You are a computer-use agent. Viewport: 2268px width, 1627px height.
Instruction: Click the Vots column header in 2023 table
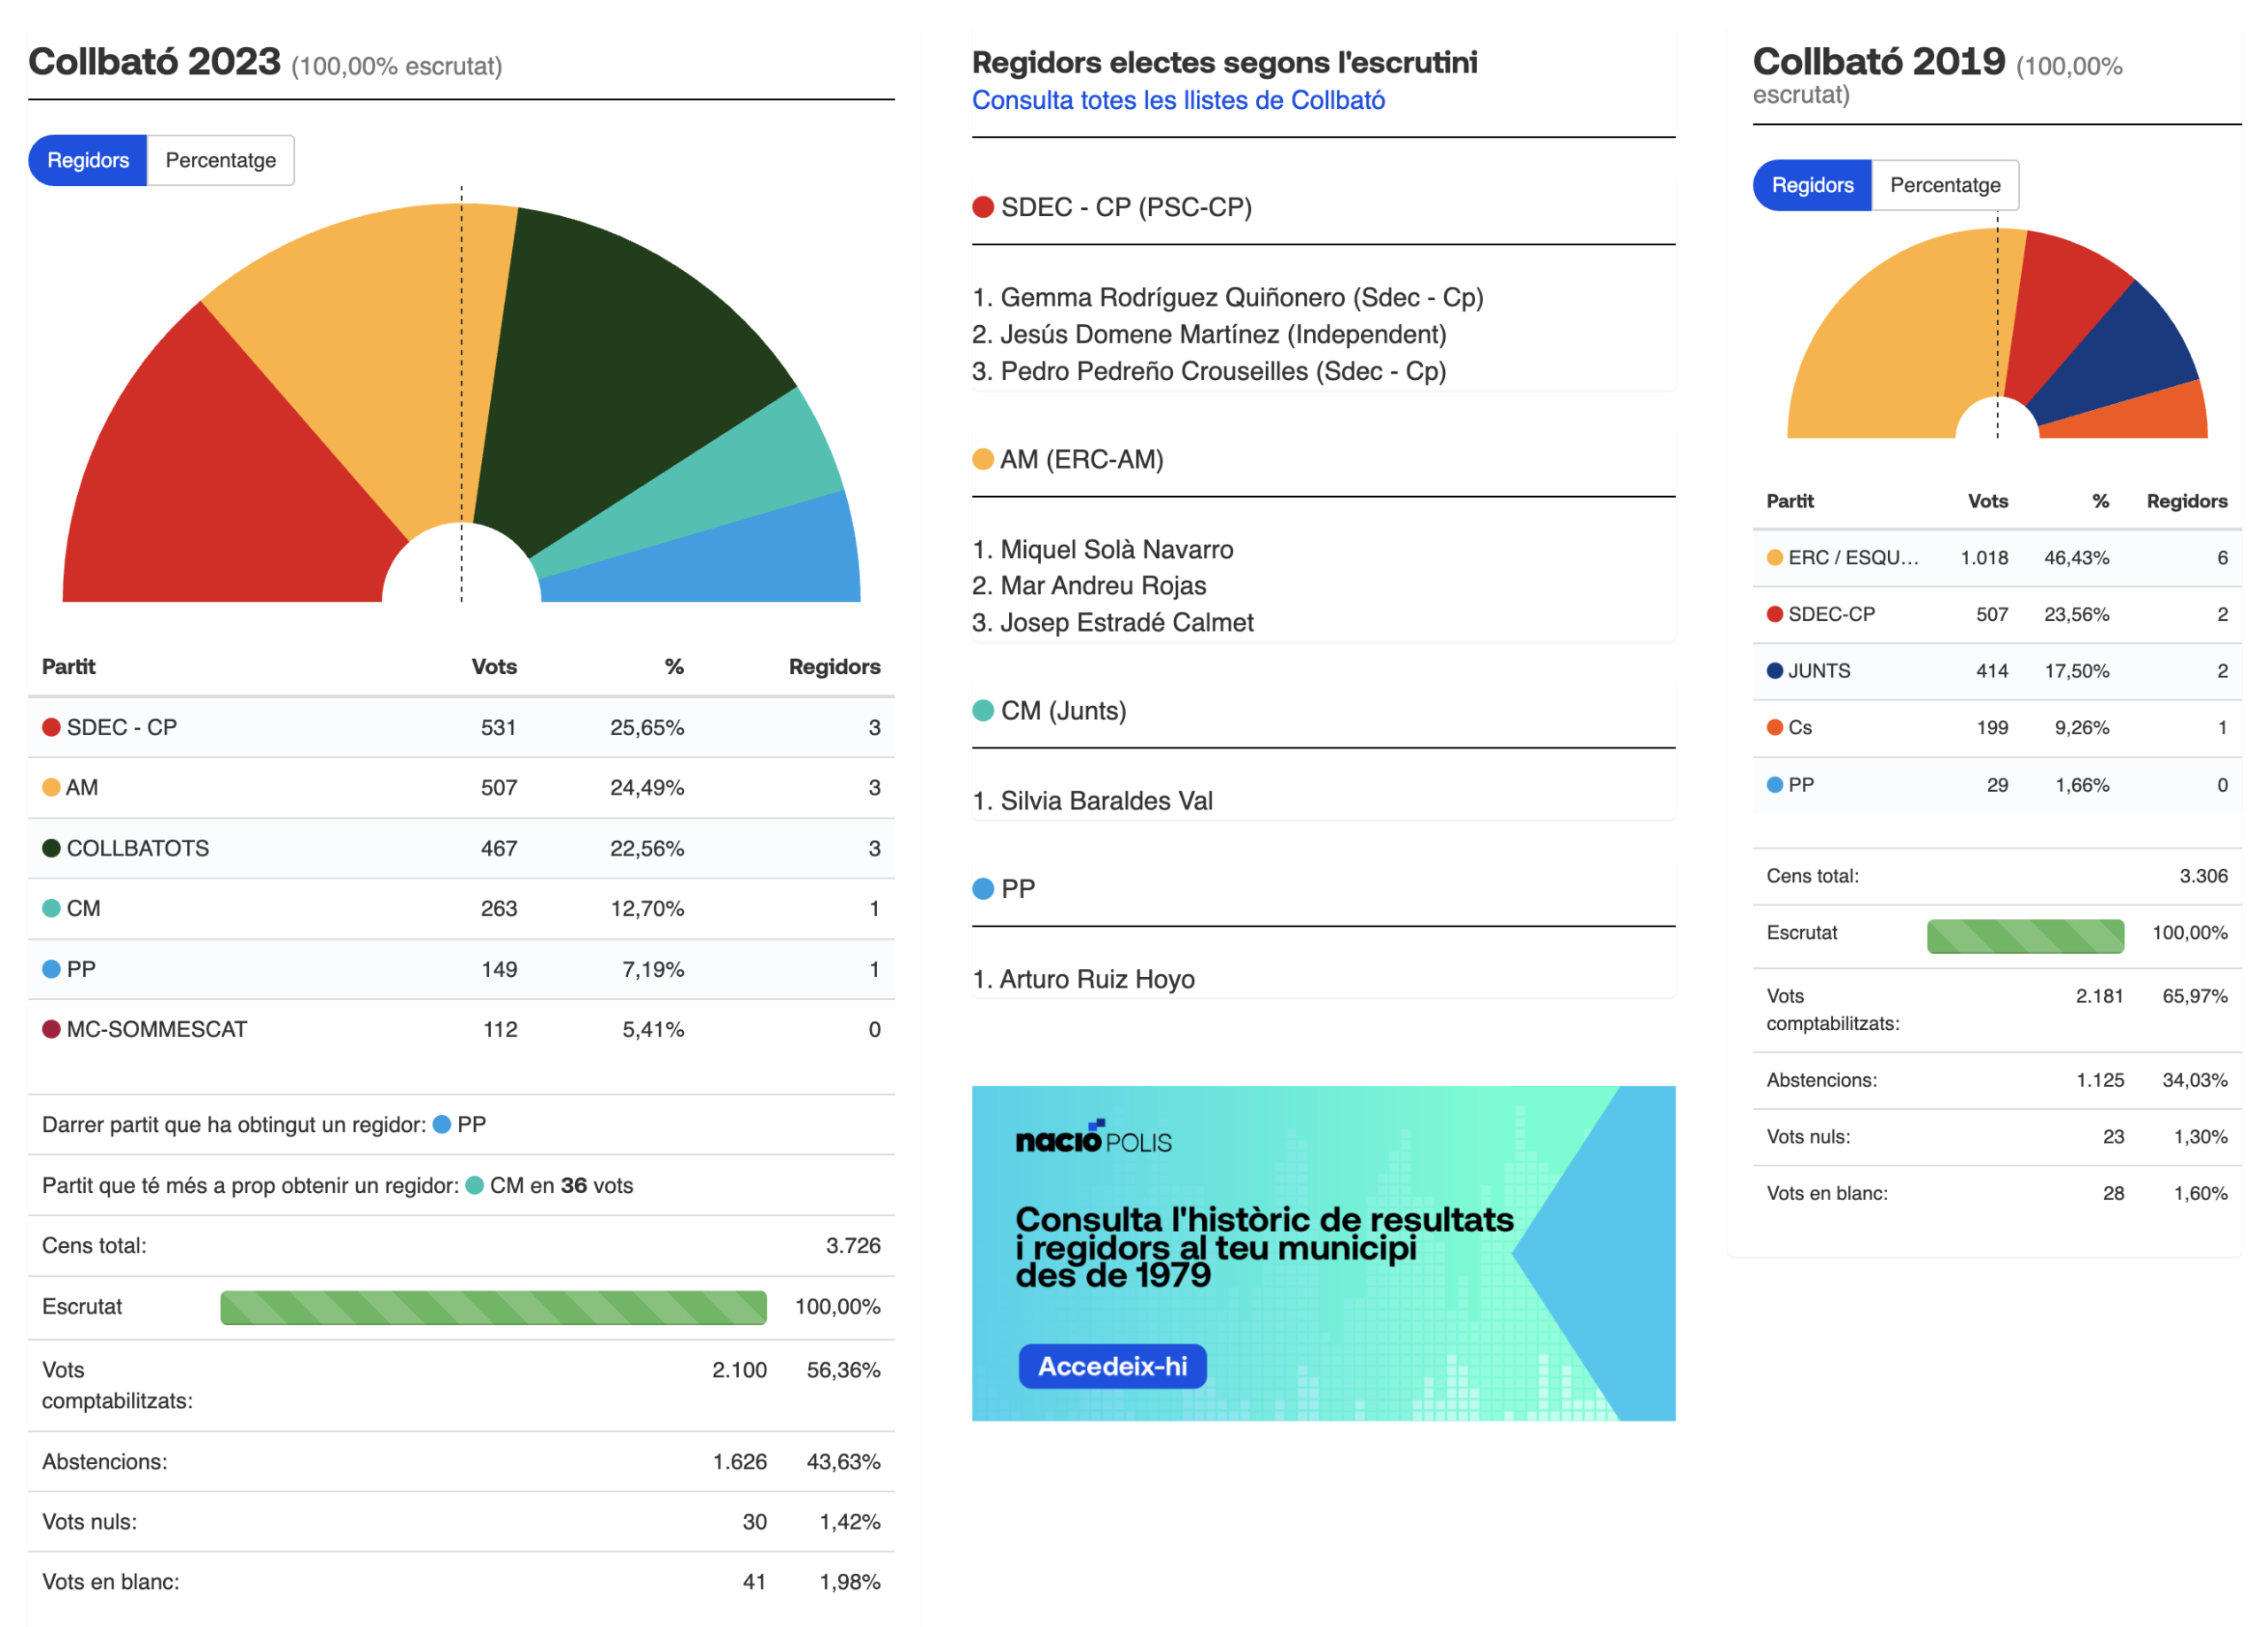click(494, 667)
